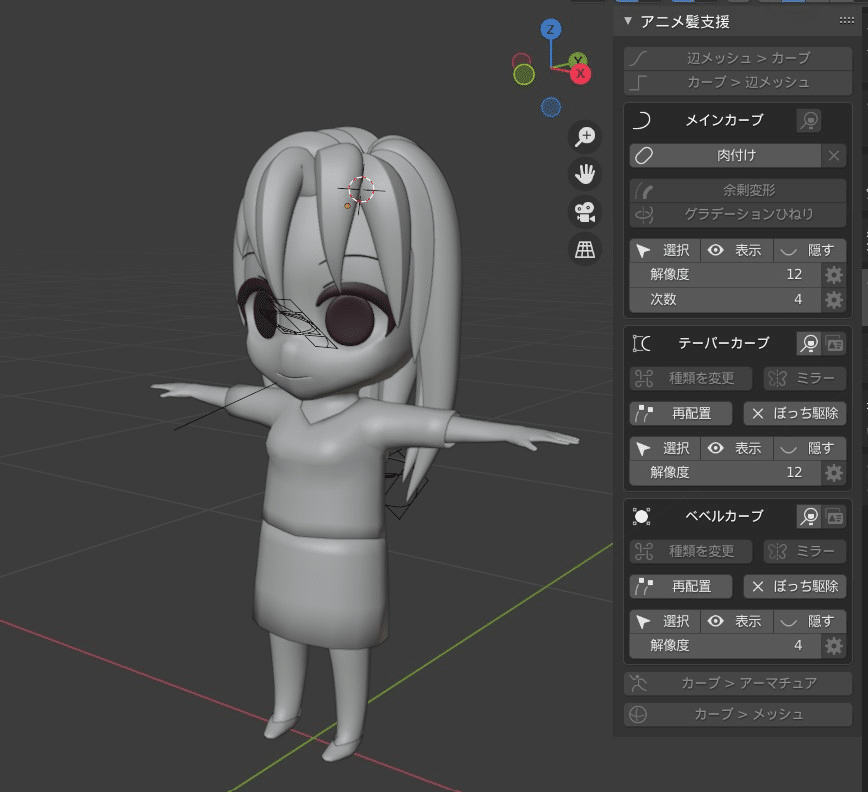Viewport: 868px width, 792px height.
Task: Adjust メインカーブ 解像度 value 12
Action: pos(725,275)
